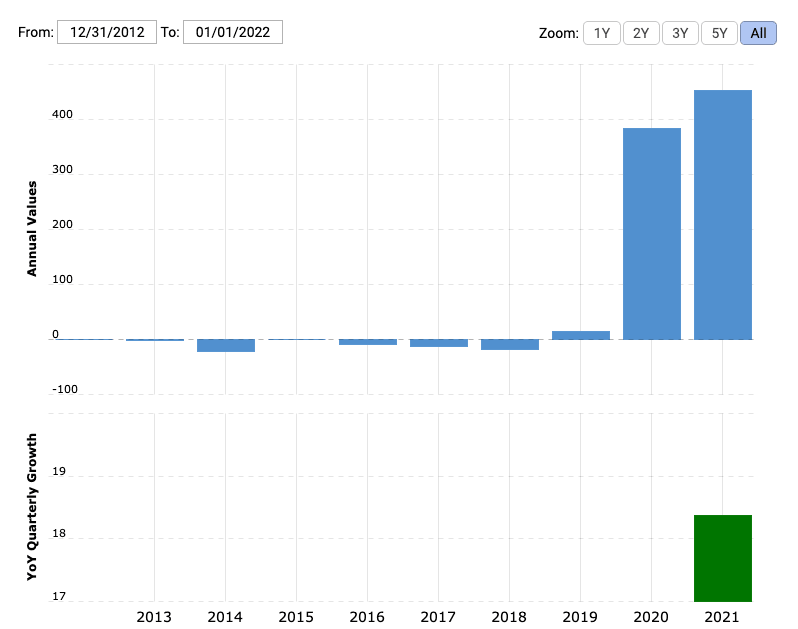Viewport: 798px width, 629px height.
Task: Select the All zoom button
Action: (758, 33)
